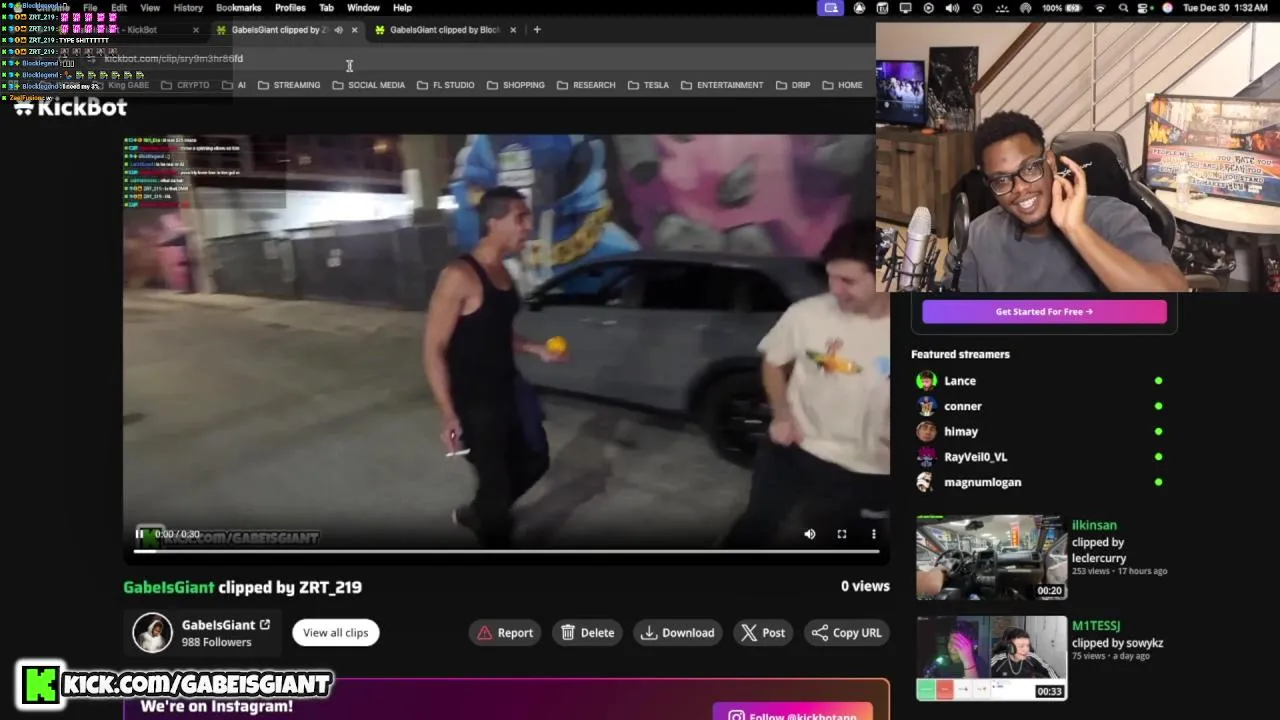Copy the clip URL

847,632
